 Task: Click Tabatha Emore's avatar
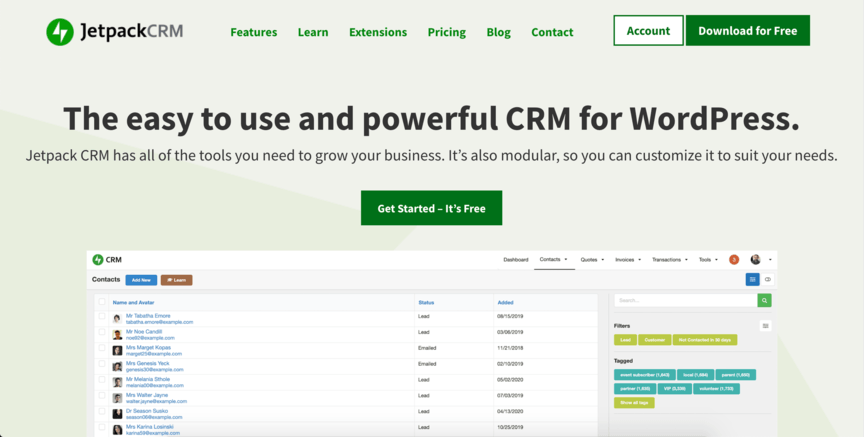point(117,319)
